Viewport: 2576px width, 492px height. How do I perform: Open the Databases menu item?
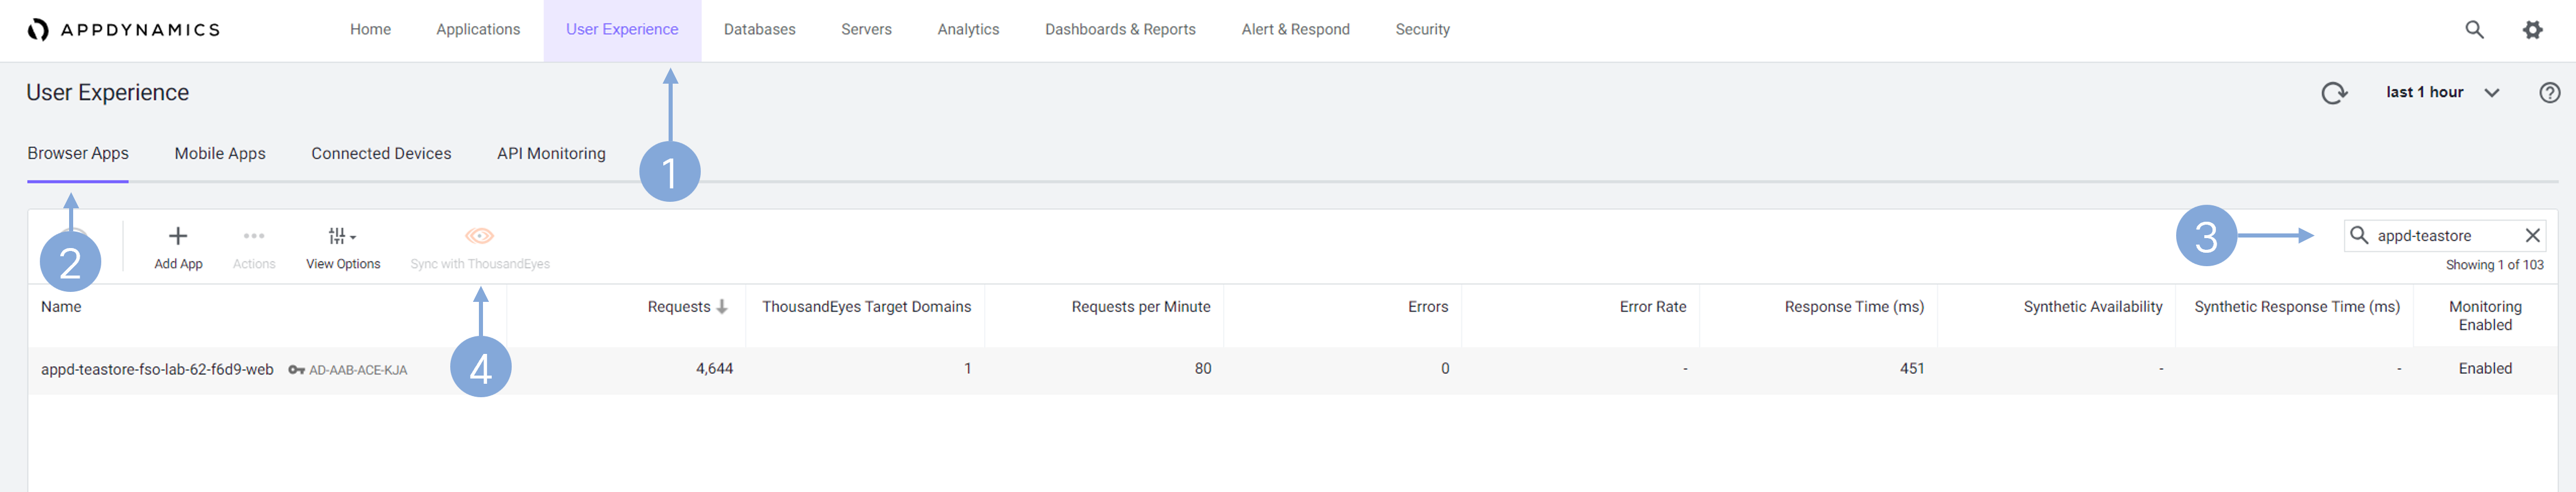click(759, 30)
